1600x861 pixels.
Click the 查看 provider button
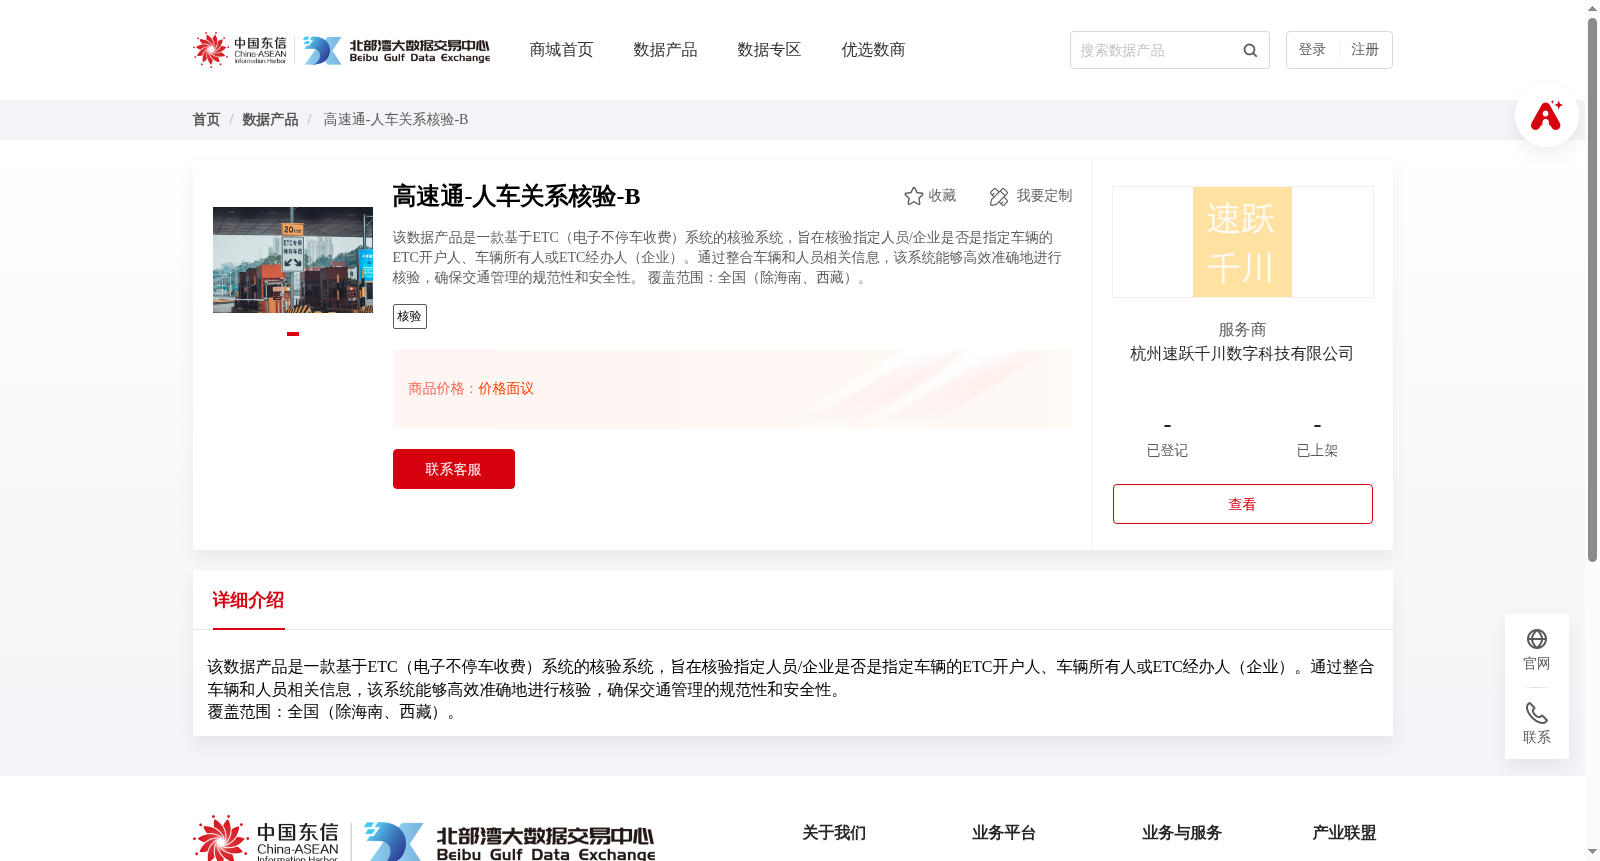pyautogui.click(x=1243, y=504)
